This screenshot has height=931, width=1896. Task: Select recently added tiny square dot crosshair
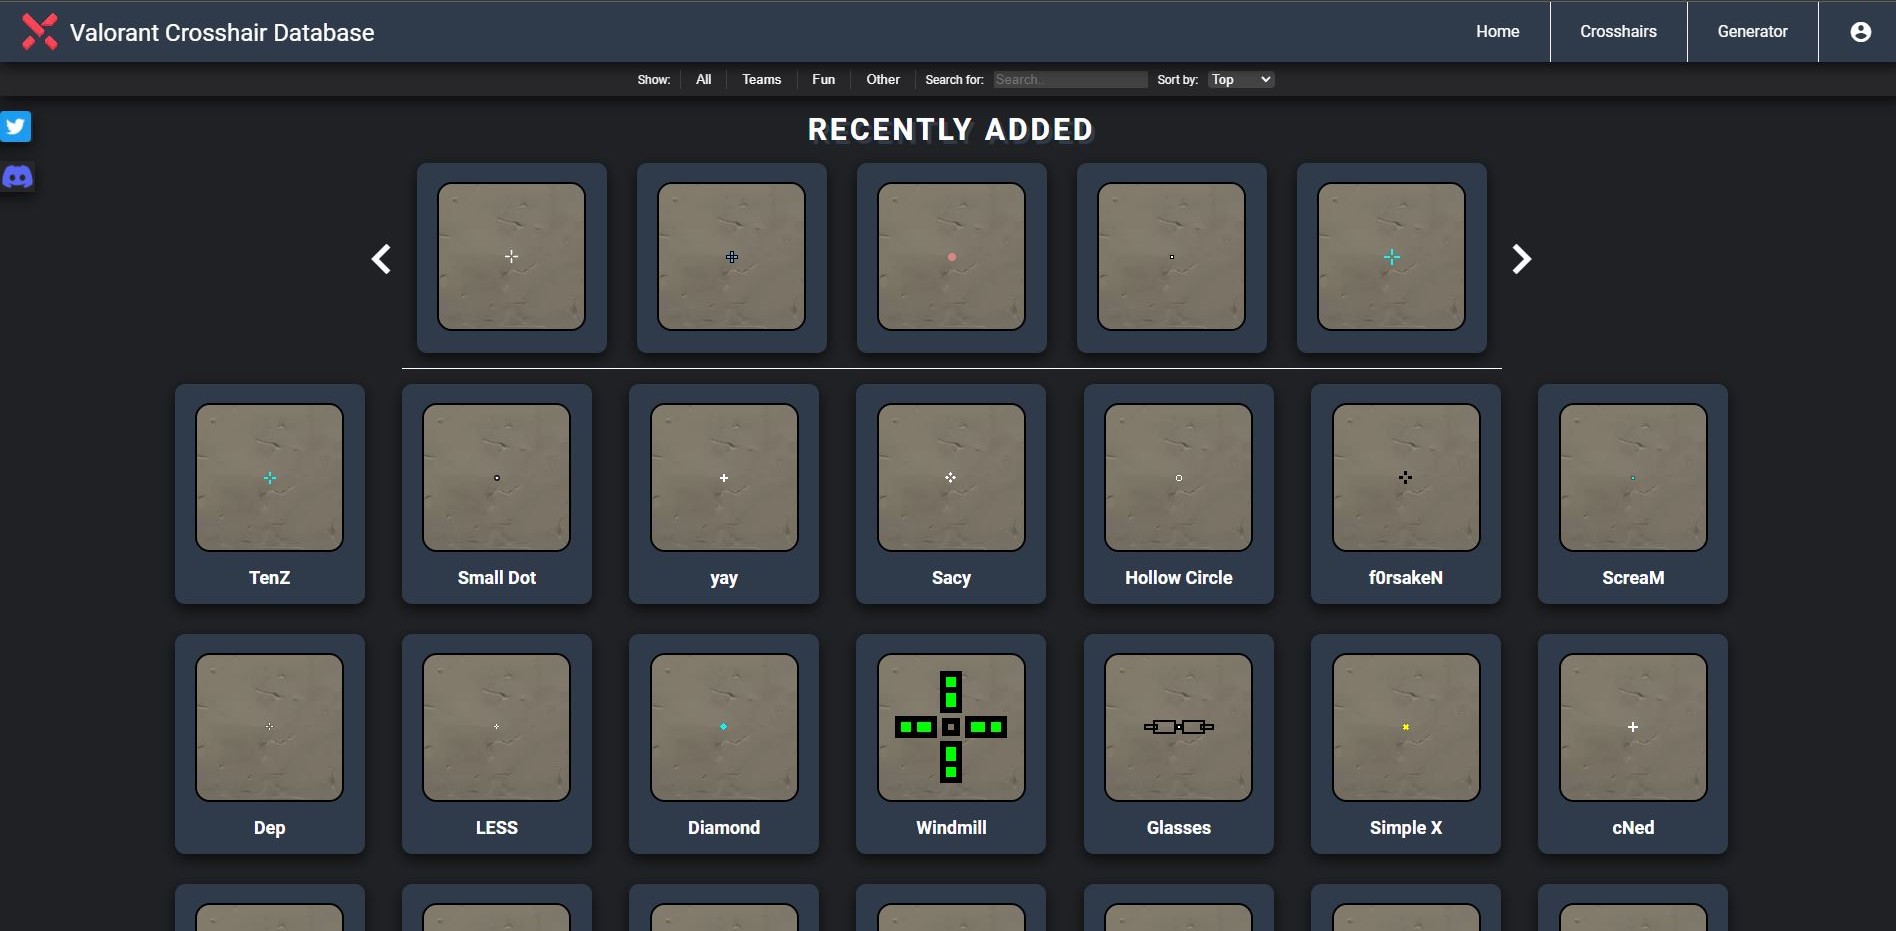1172,258
